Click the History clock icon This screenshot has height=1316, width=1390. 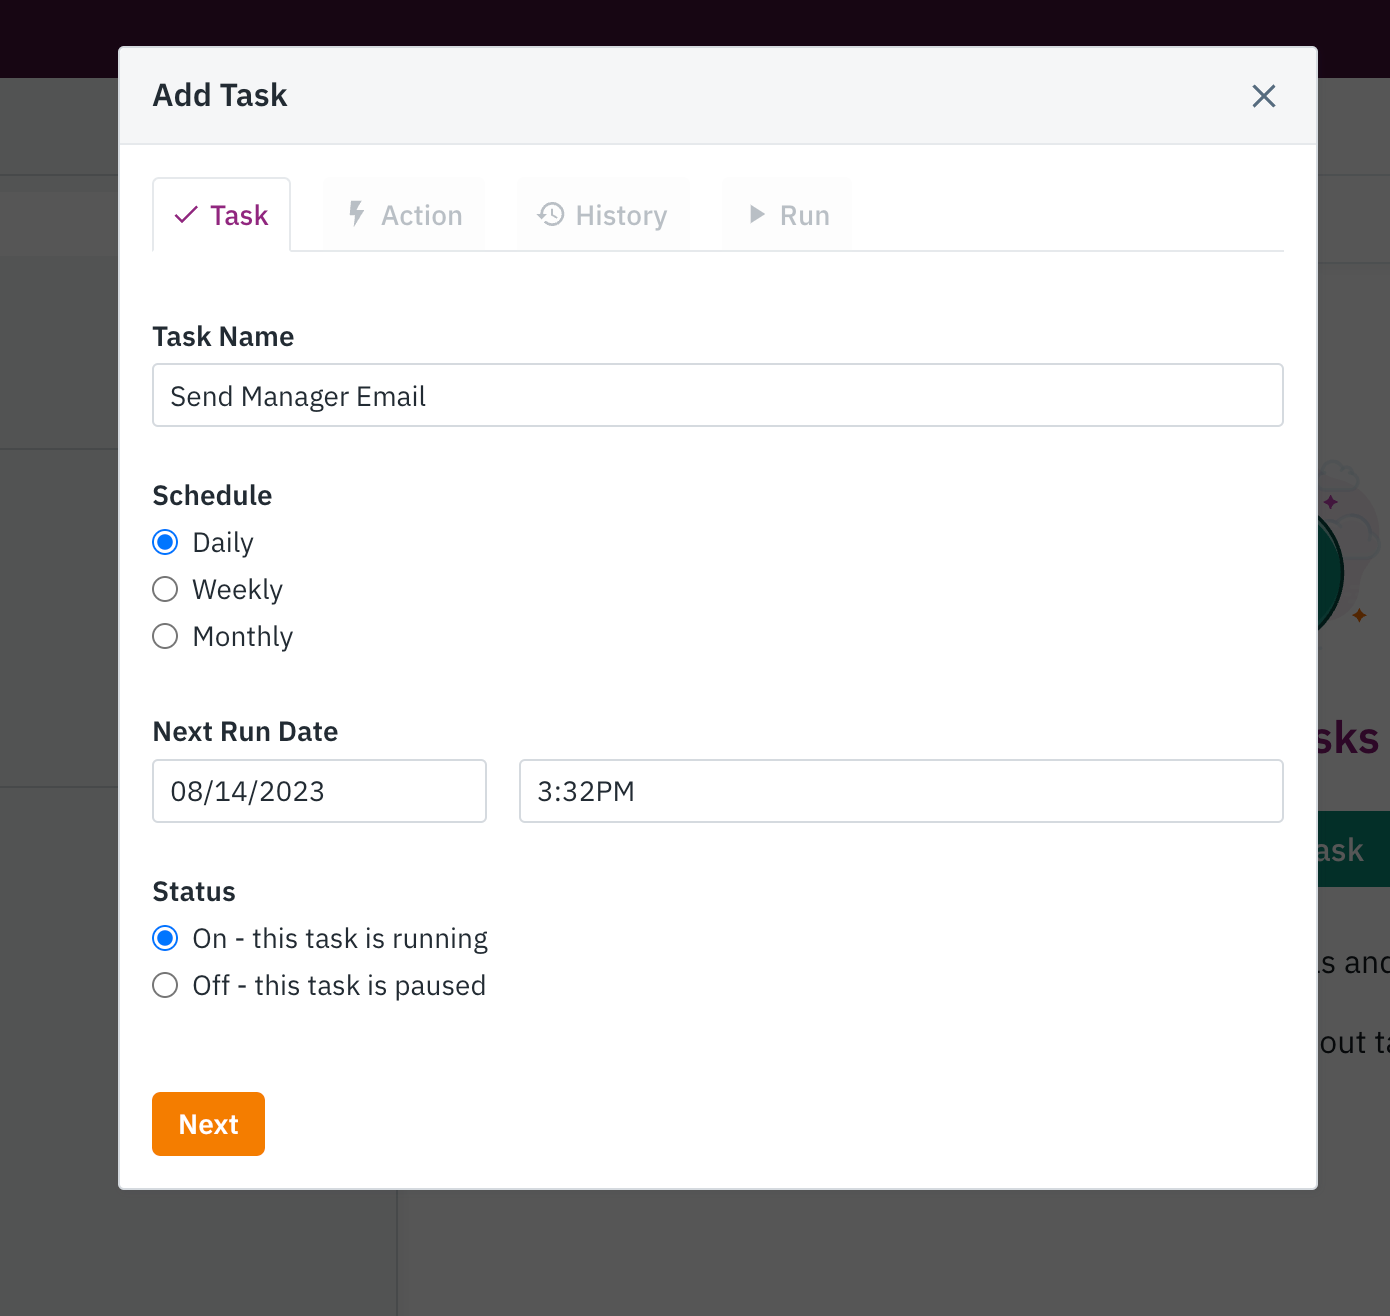(x=551, y=214)
